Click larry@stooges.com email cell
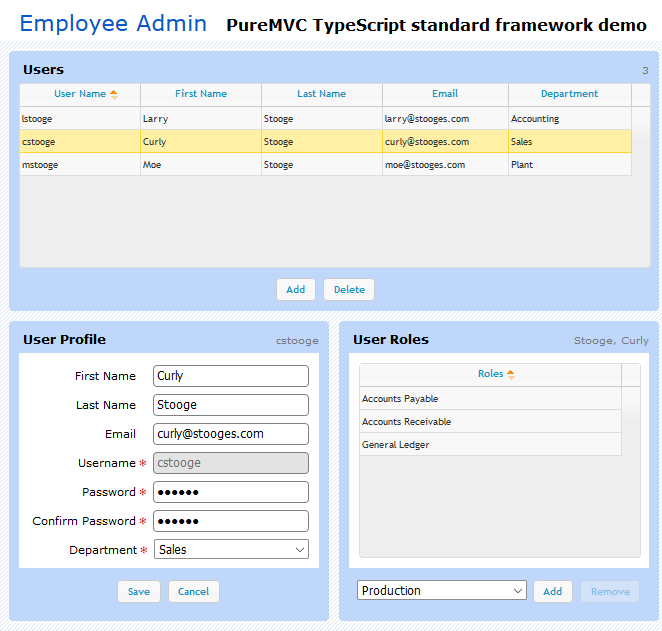 coord(445,119)
